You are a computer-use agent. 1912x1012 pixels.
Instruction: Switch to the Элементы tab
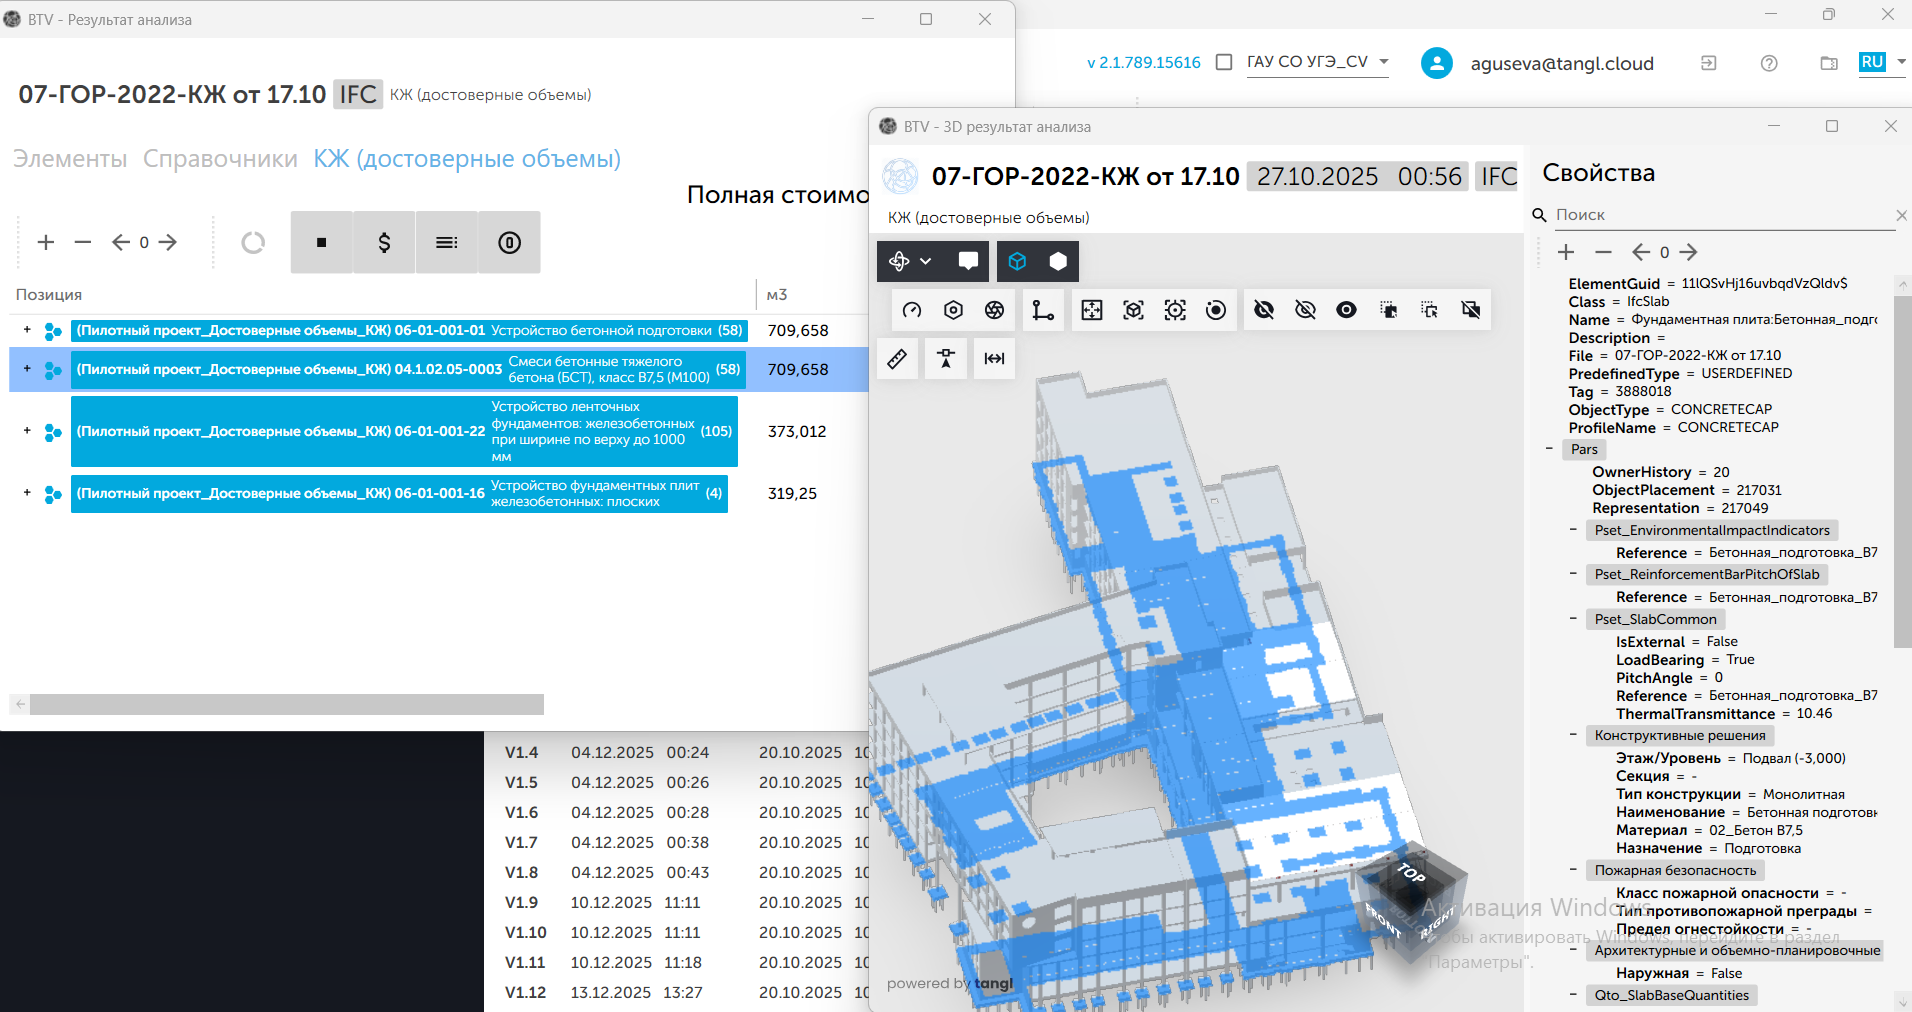click(70, 159)
